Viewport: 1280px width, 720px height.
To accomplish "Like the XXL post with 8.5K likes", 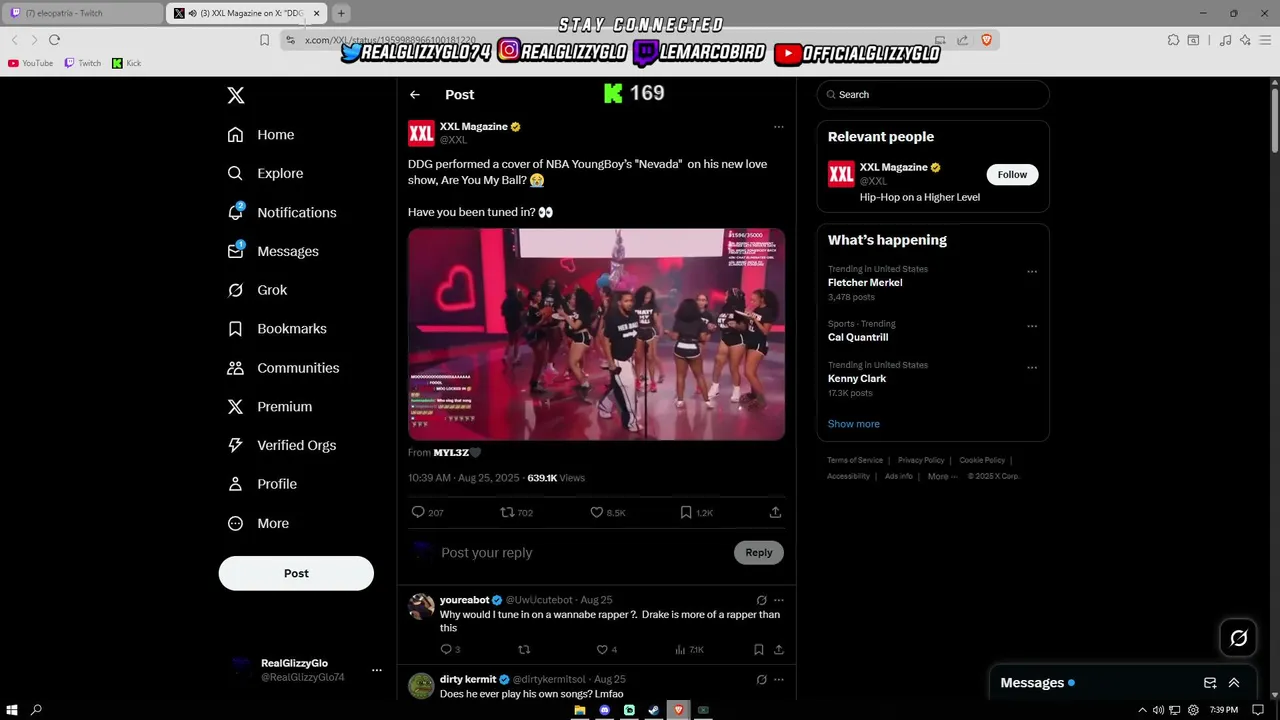I will 607,512.
